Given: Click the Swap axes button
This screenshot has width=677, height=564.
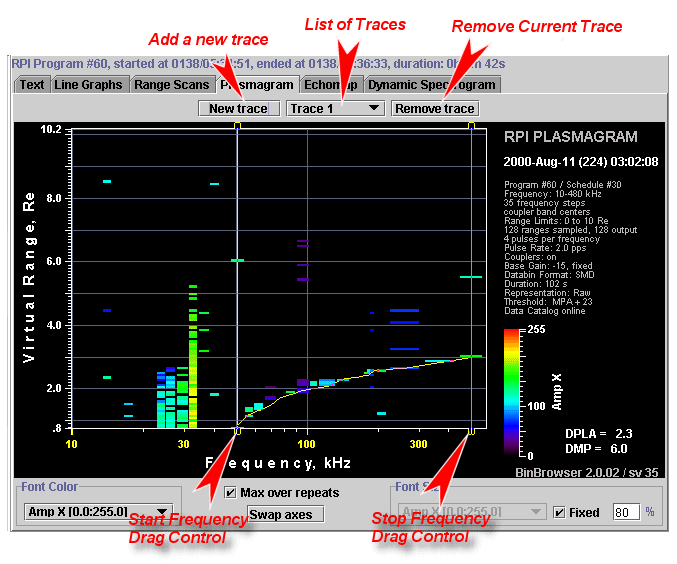Looking at the screenshot, I should pos(286,515).
